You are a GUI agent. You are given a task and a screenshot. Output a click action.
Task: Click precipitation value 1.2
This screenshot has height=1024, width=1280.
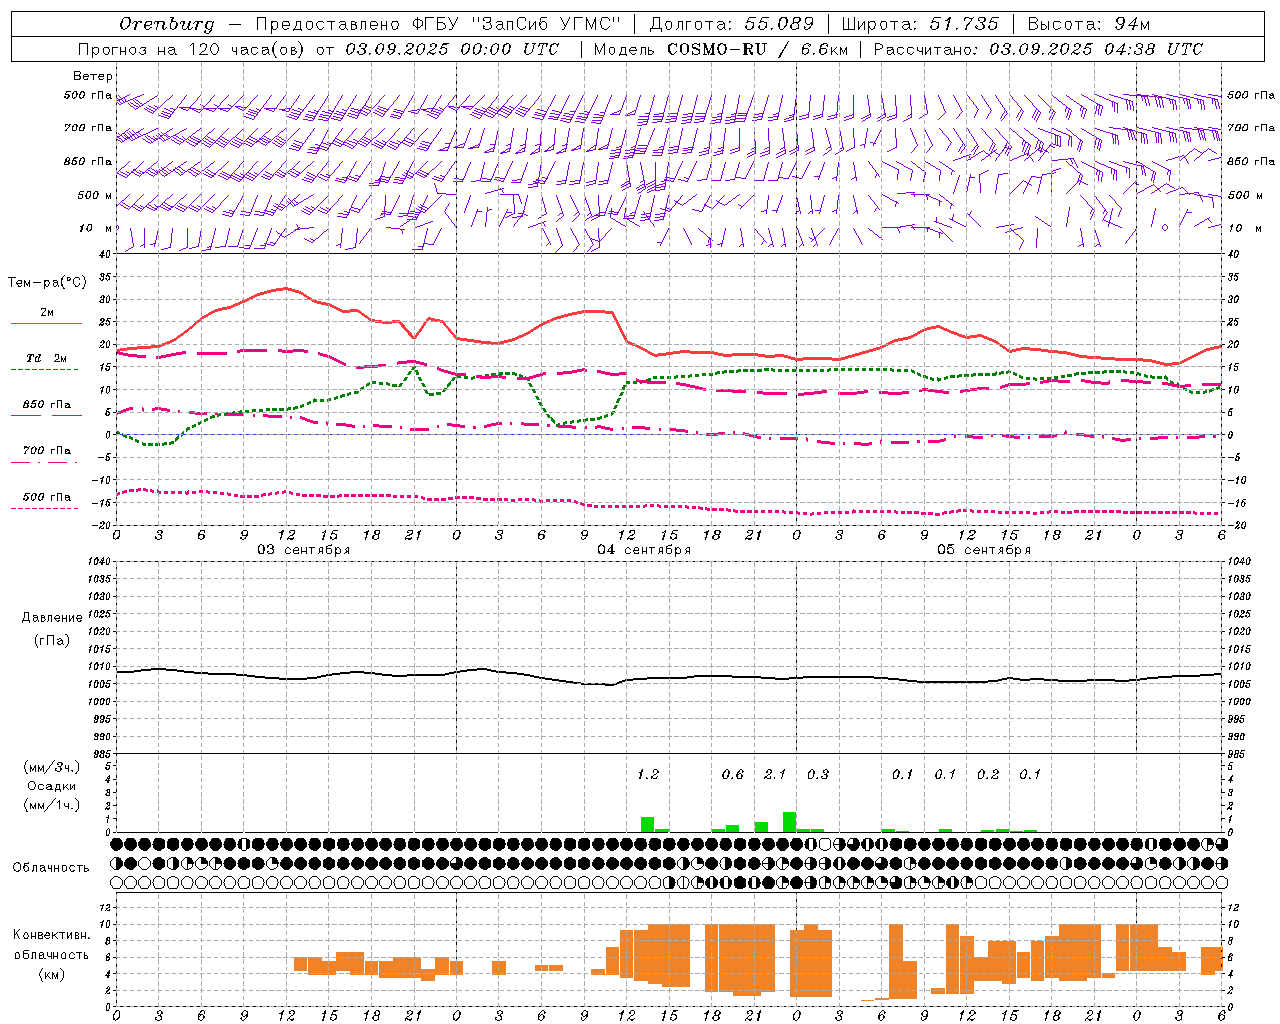(x=648, y=774)
